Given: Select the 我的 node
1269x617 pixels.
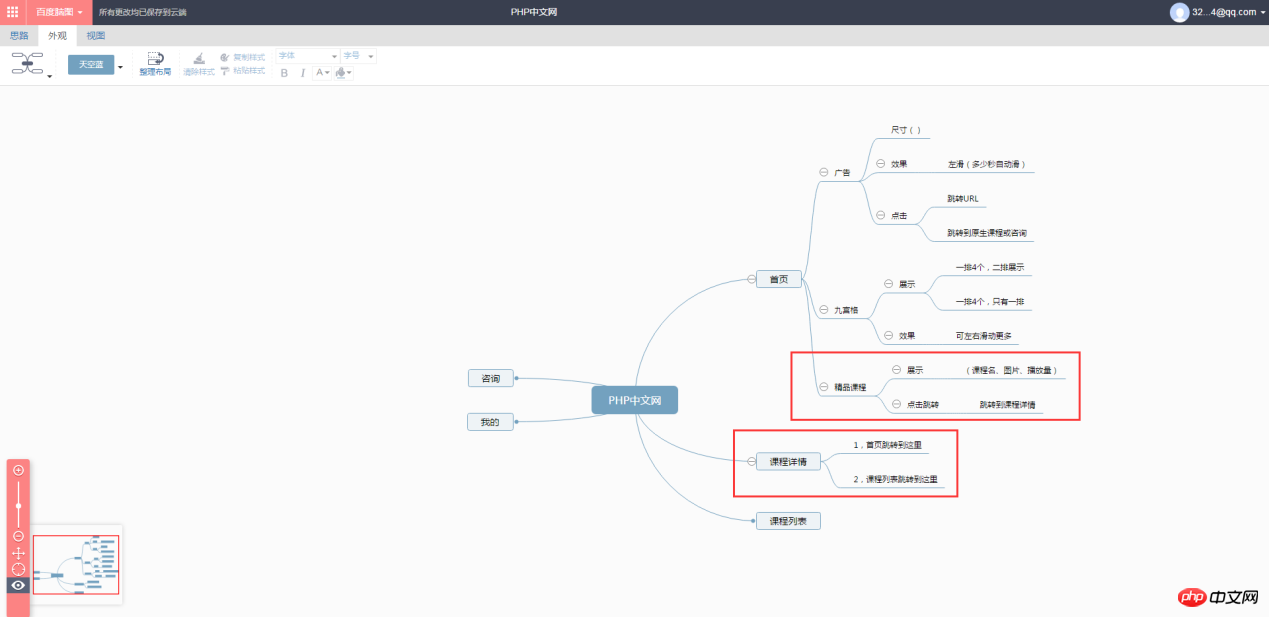Looking at the screenshot, I should [489, 422].
